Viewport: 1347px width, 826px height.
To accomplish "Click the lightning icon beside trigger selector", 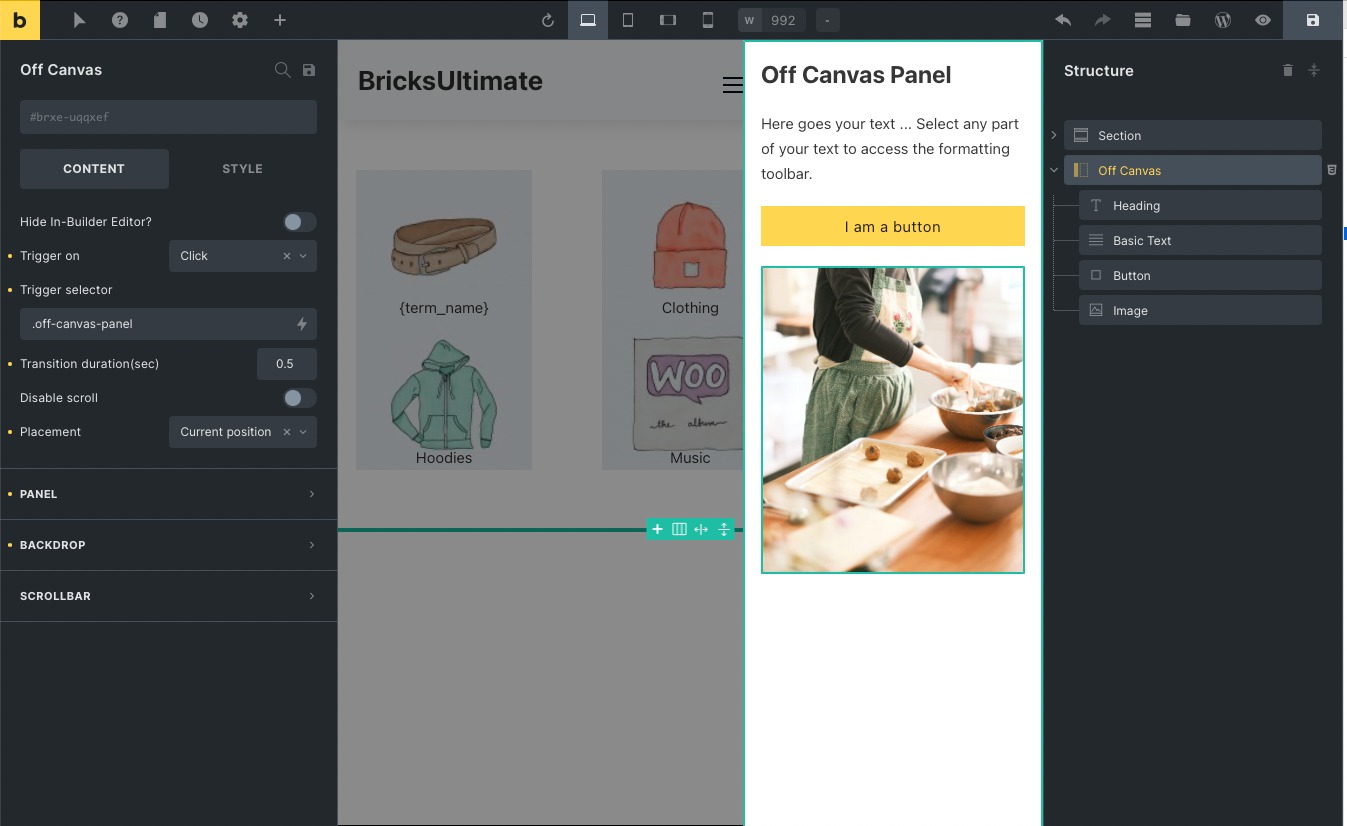I will 303,323.
